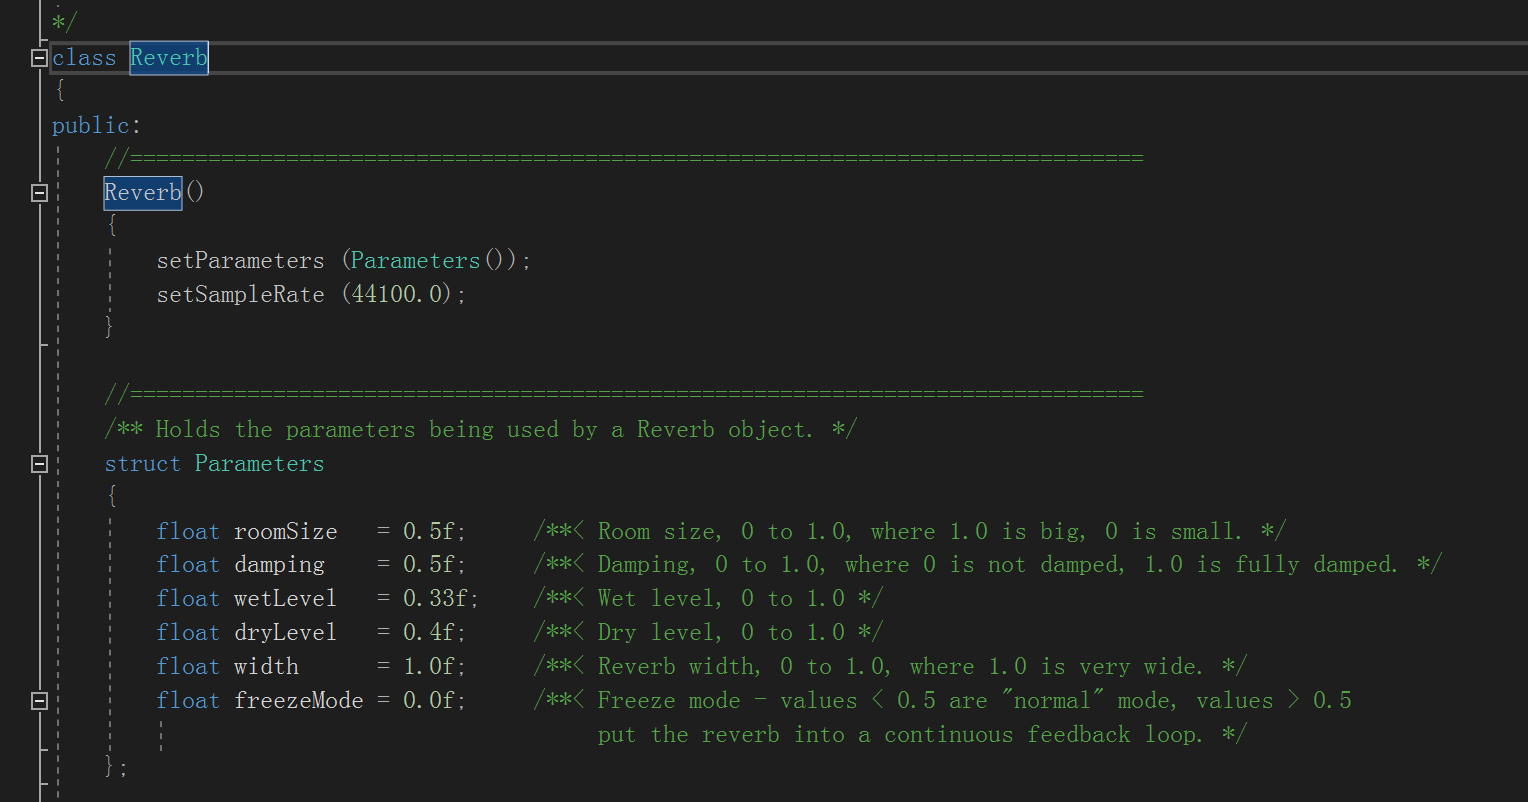Click the public access specifier keyword

click(91, 126)
